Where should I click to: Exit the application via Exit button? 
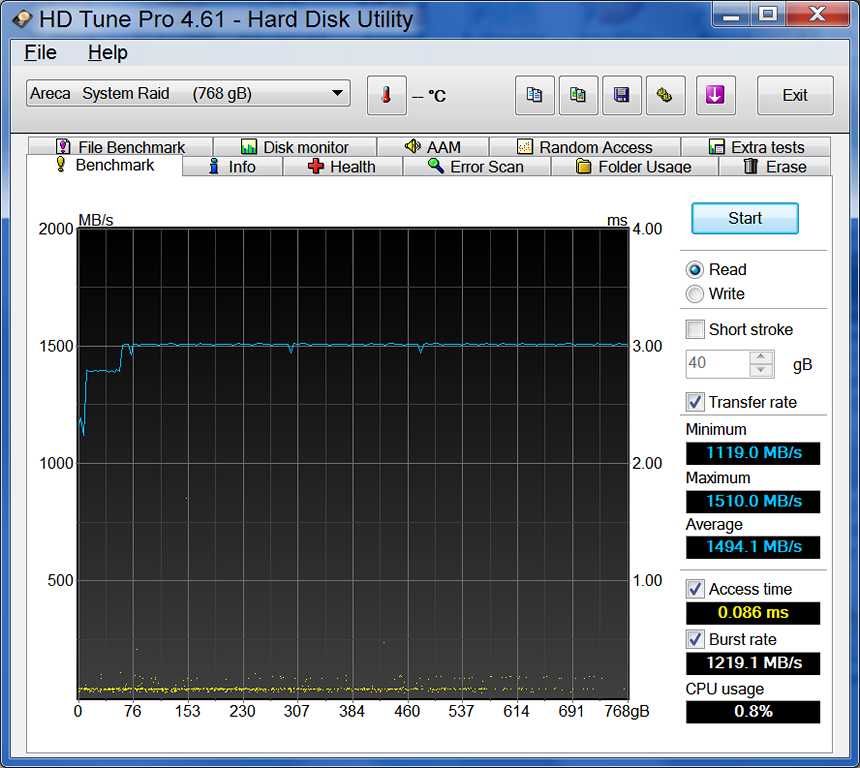795,95
